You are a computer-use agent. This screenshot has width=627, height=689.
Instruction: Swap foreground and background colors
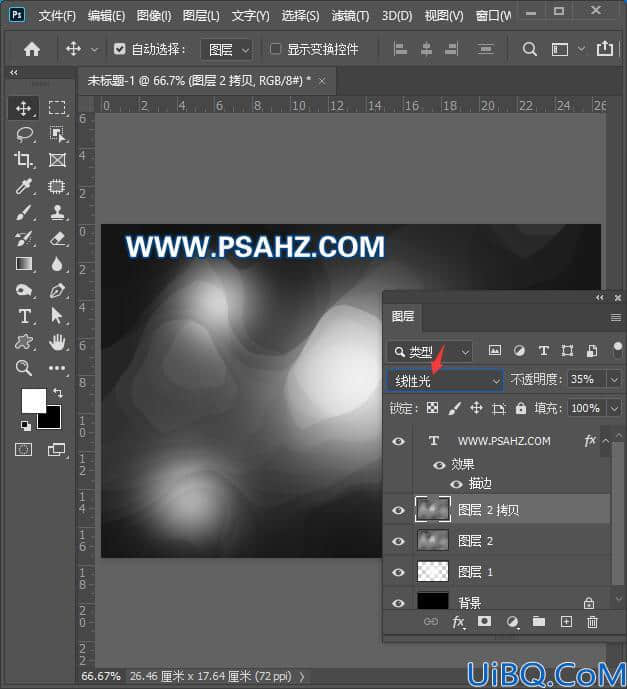coord(57,392)
